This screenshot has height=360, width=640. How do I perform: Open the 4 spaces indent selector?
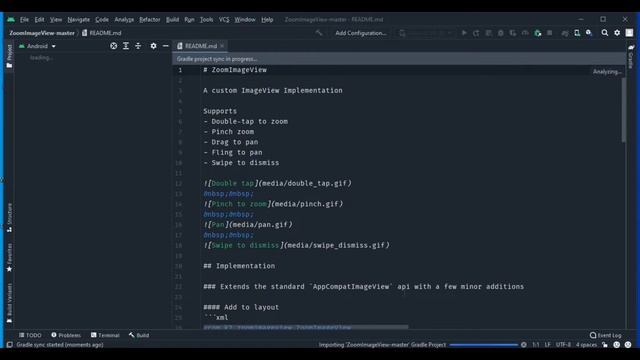587,345
